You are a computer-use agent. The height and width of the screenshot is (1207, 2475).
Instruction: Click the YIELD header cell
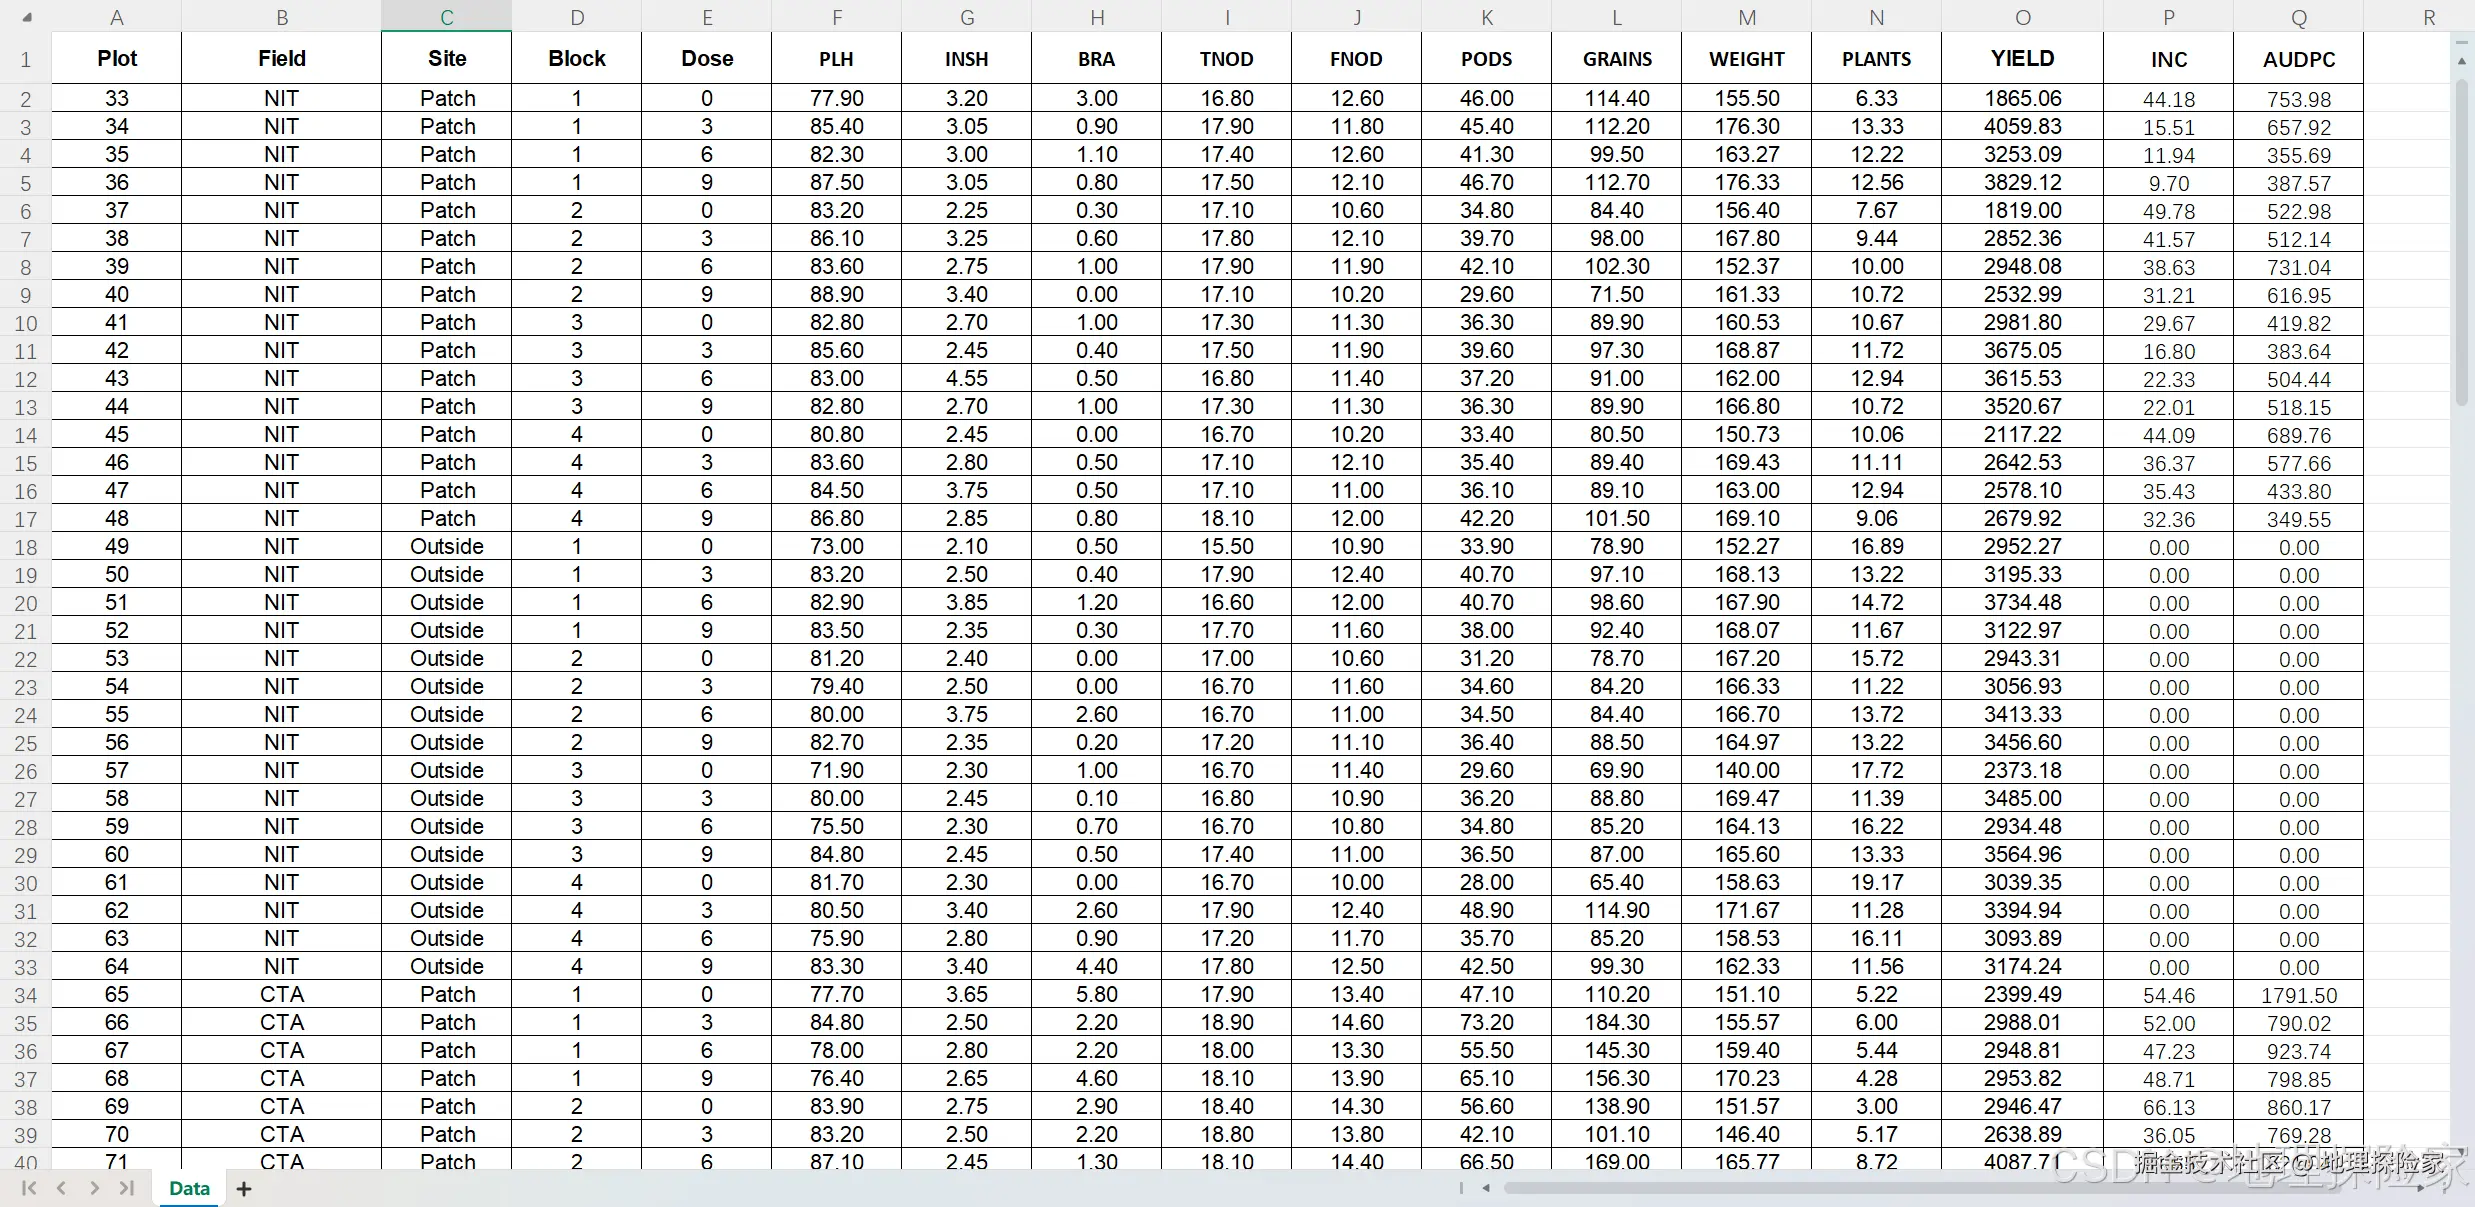(x=2023, y=59)
